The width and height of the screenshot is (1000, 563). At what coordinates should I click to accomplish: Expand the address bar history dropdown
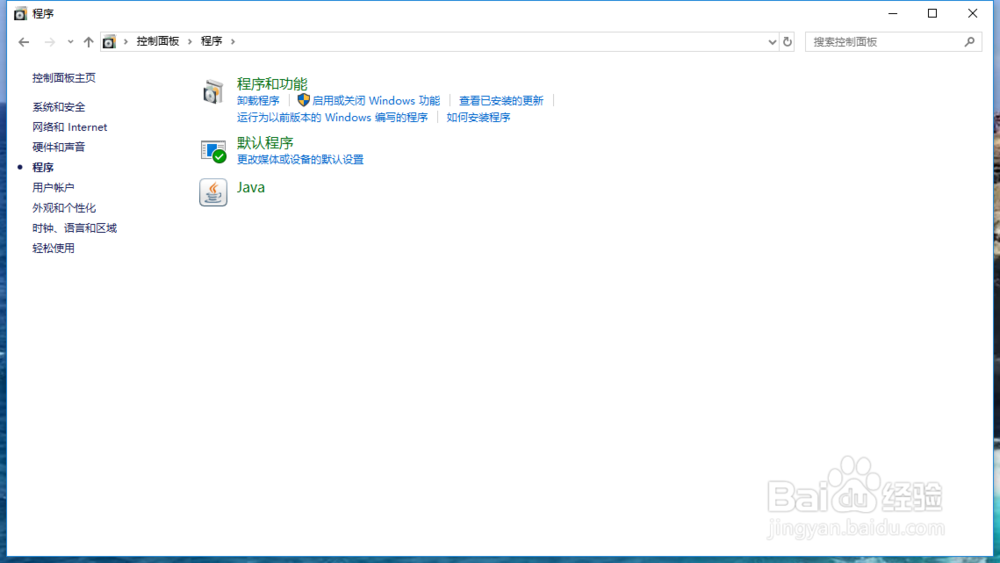(772, 42)
